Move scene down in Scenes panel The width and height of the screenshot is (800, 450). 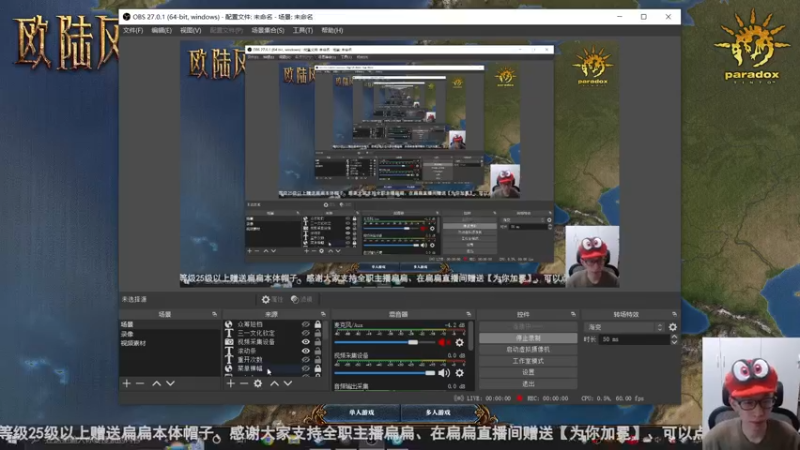[x=170, y=383]
